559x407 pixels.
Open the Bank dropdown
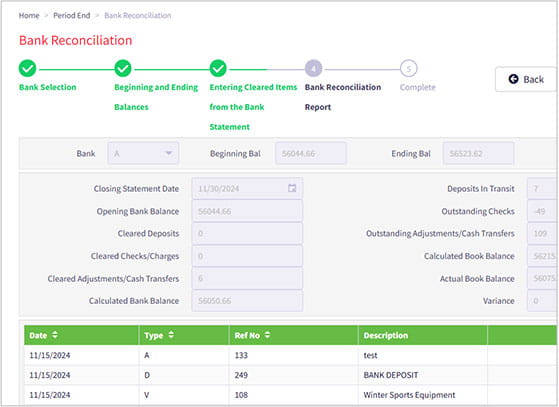(x=143, y=153)
